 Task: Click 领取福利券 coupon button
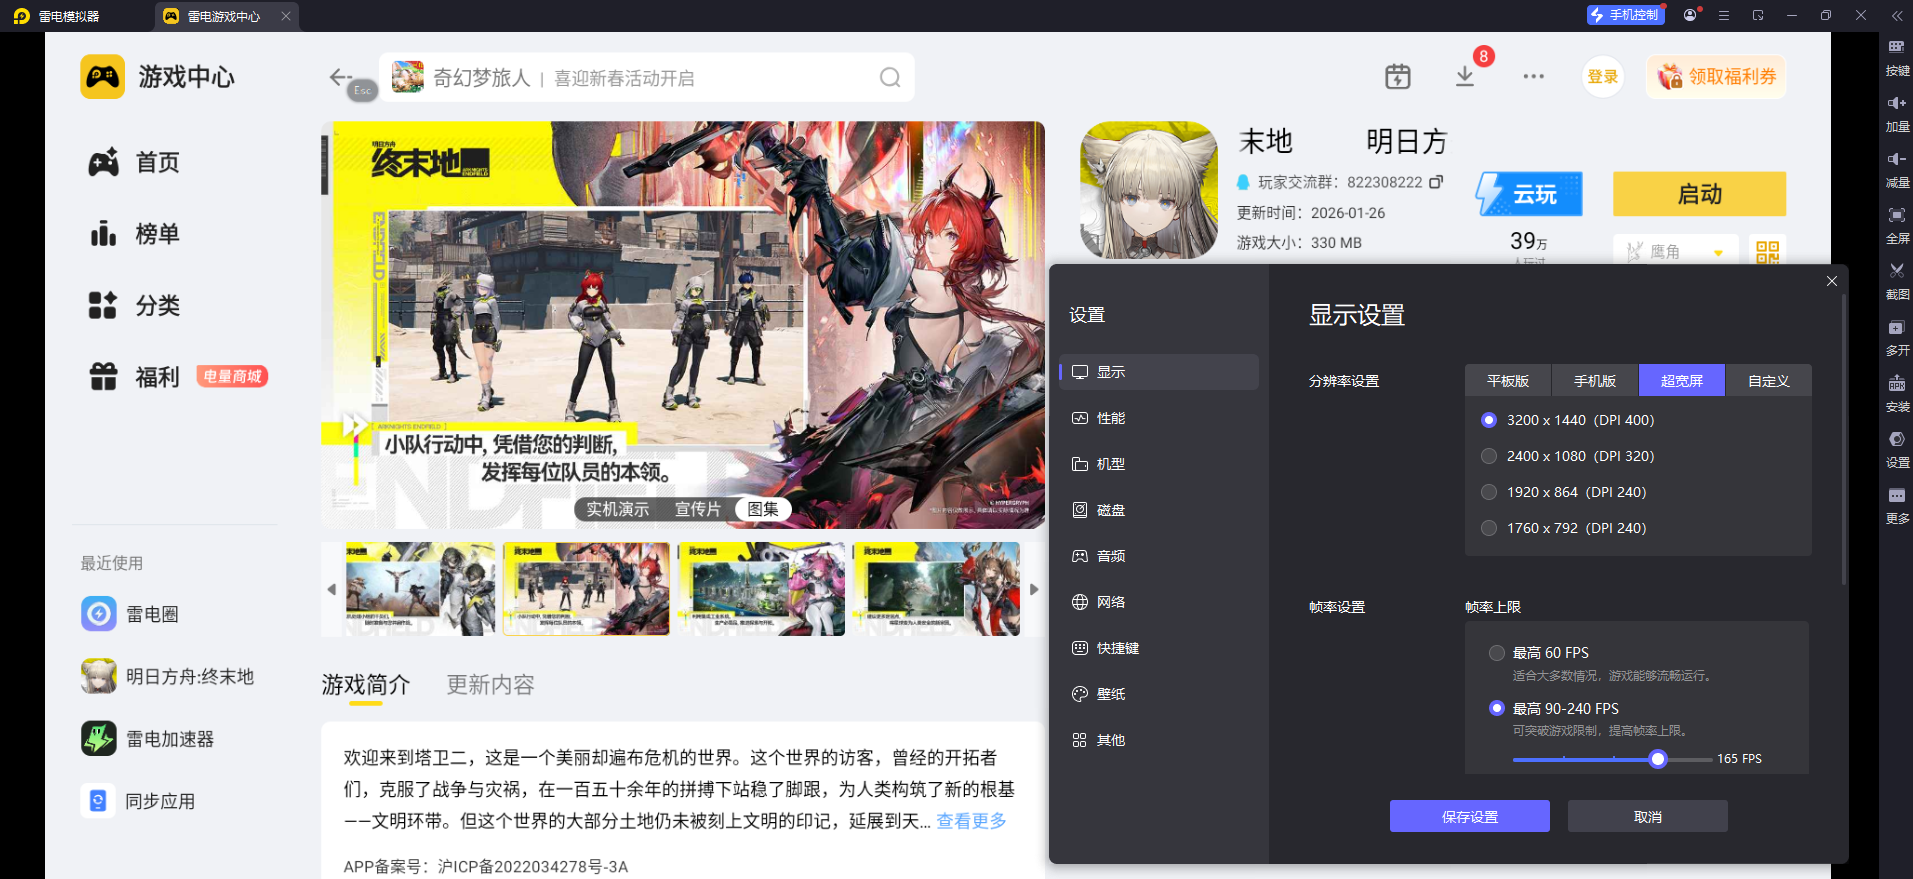pos(1716,77)
